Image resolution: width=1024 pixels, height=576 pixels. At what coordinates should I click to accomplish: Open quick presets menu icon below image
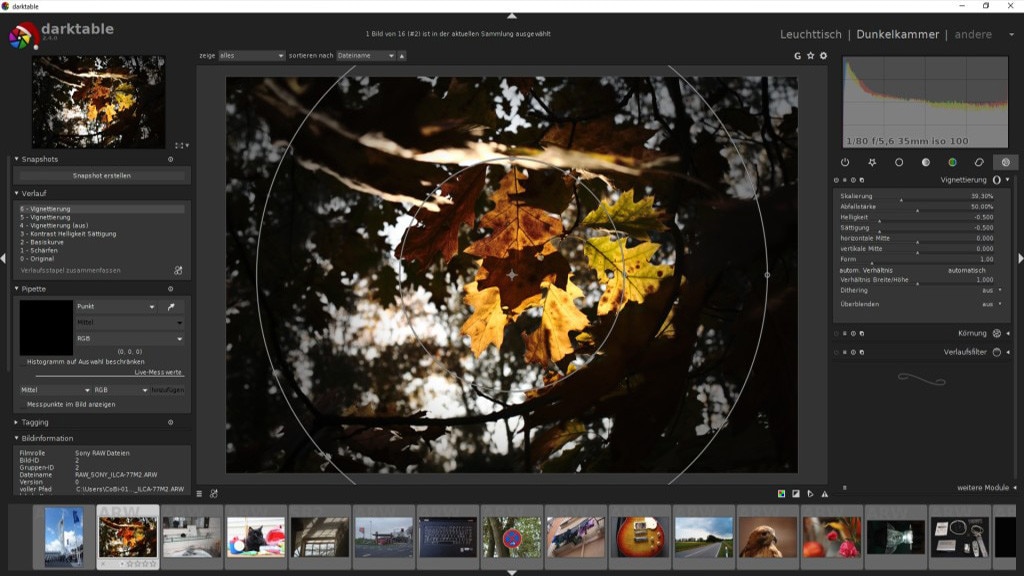199,494
